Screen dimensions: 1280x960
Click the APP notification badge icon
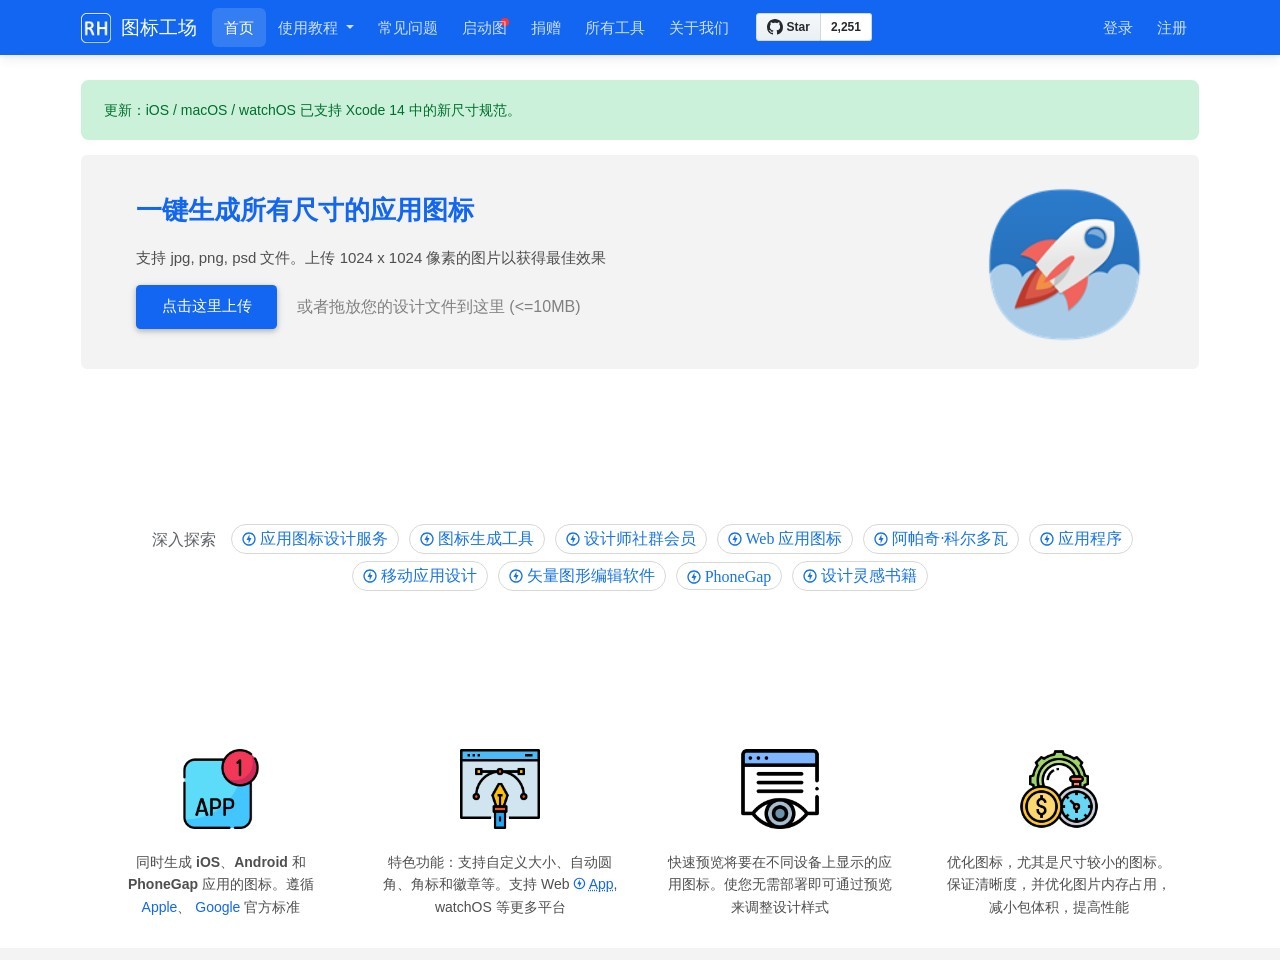pos(220,789)
